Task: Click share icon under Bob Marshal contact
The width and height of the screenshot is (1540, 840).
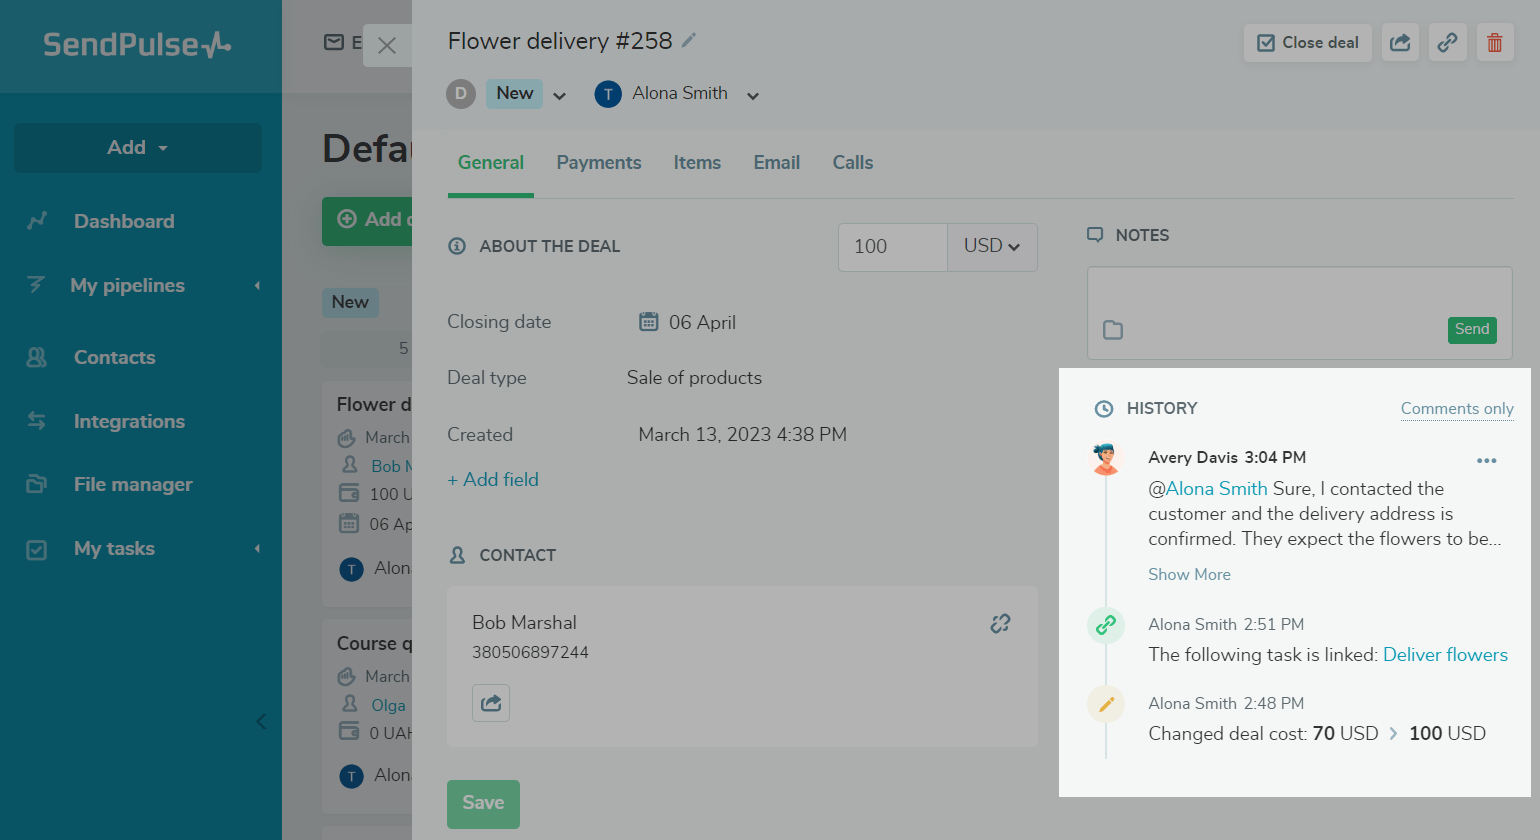Action: [x=491, y=703]
